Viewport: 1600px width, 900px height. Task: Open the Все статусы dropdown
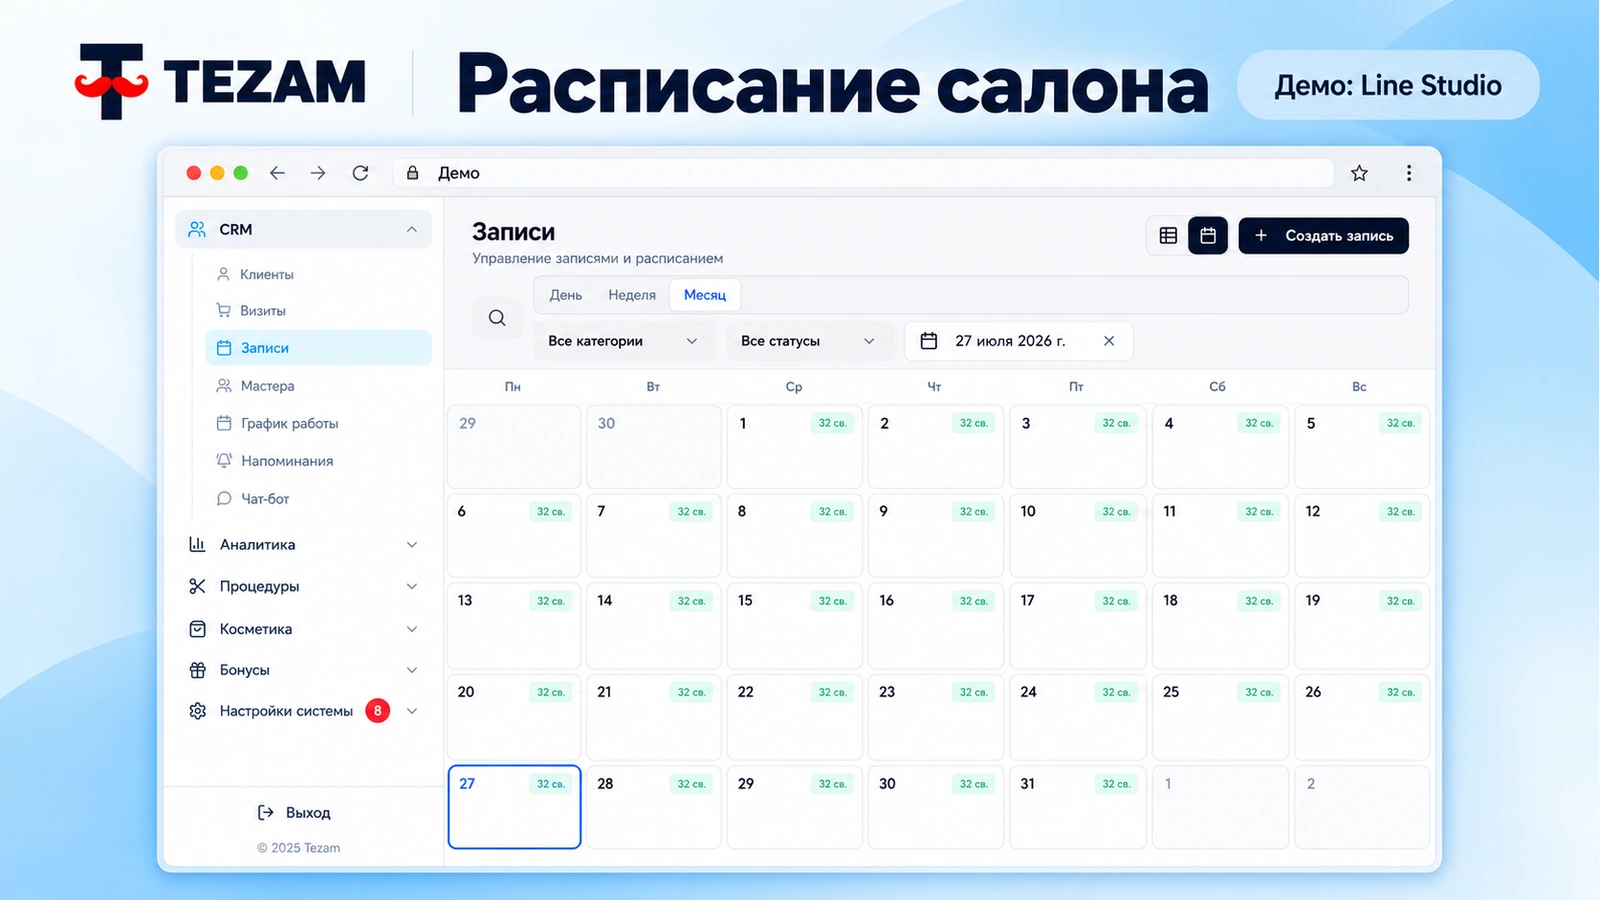(809, 341)
